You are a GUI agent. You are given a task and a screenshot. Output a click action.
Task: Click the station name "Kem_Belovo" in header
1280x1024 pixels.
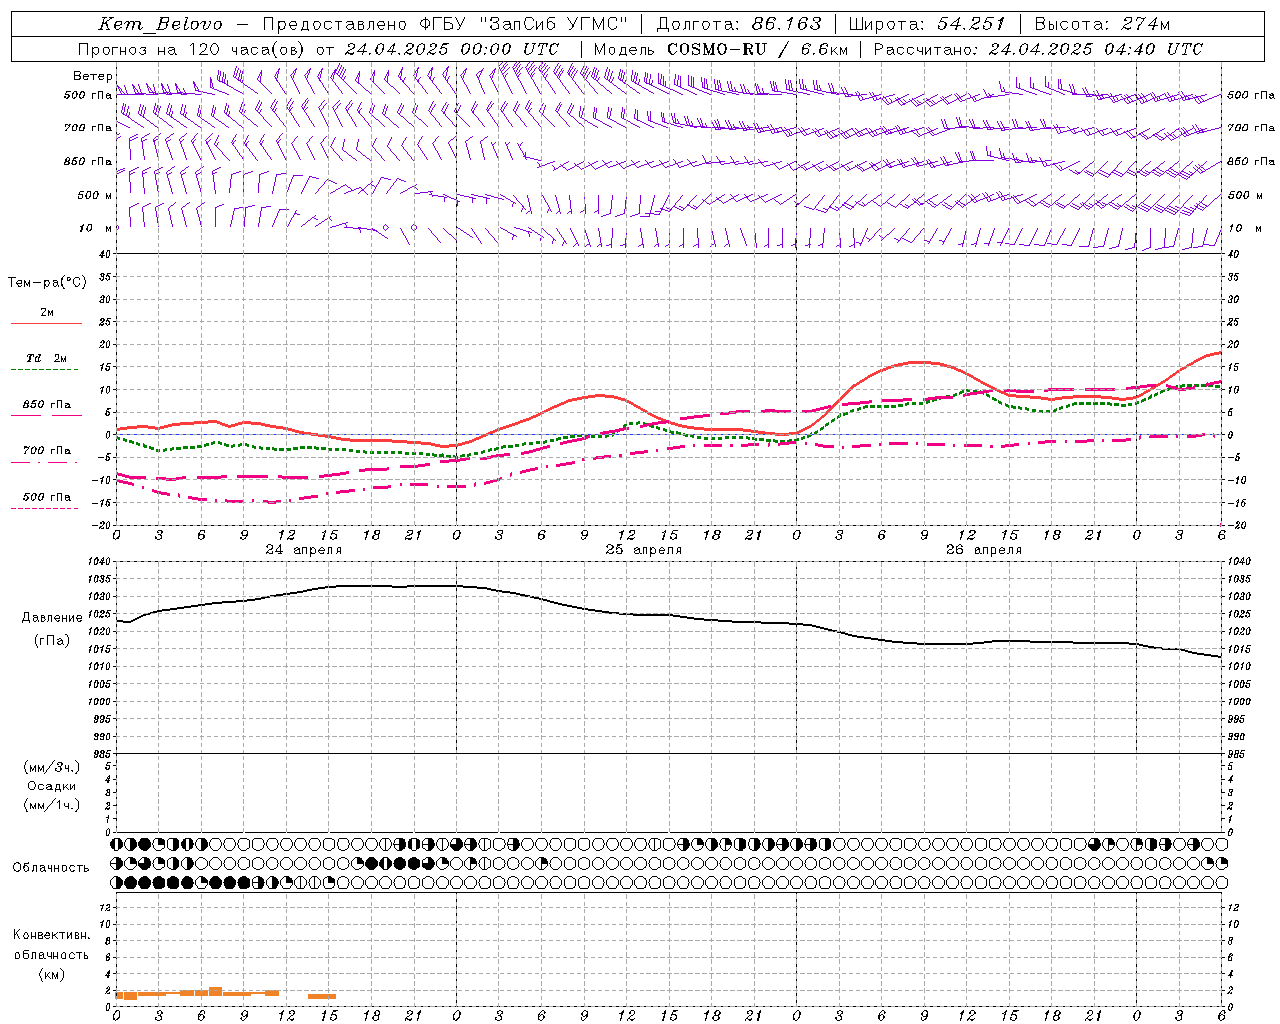coord(161,24)
